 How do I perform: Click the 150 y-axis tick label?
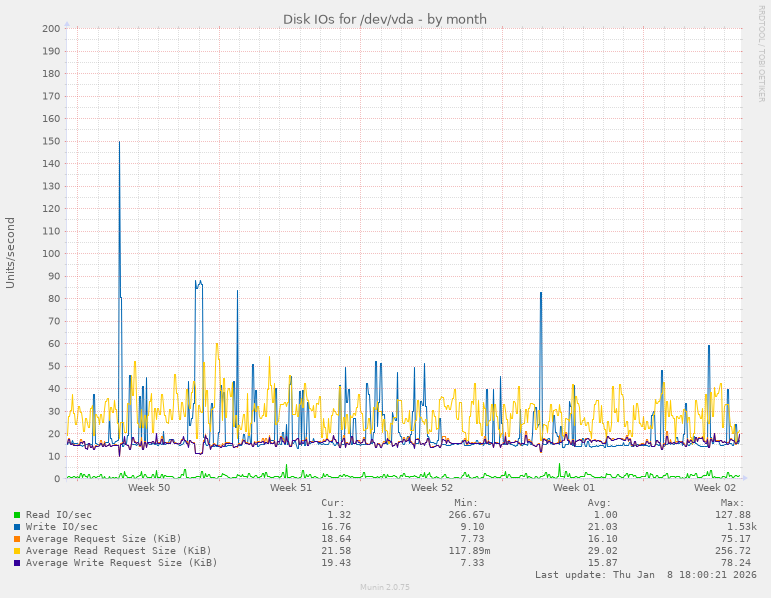click(x=51, y=141)
